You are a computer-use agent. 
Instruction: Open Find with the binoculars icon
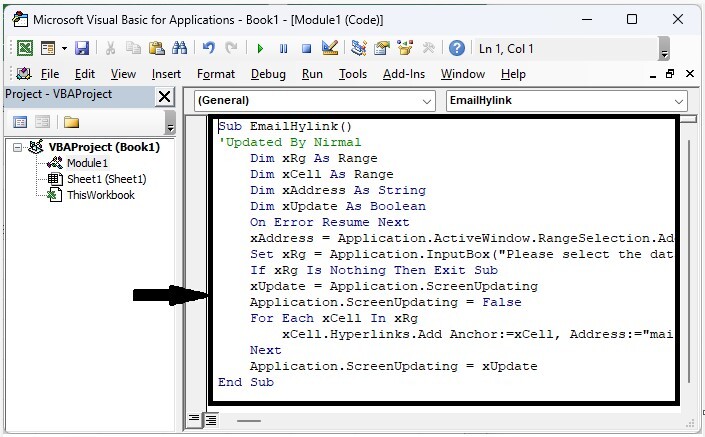click(x=179, y=48)
